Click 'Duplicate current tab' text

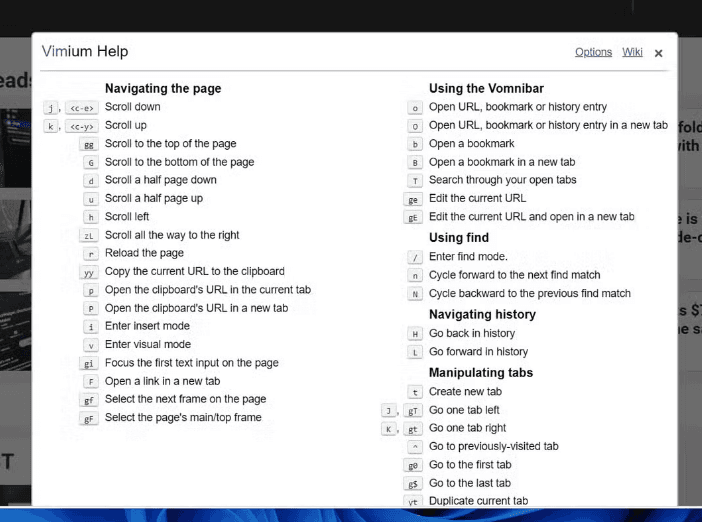479,501
